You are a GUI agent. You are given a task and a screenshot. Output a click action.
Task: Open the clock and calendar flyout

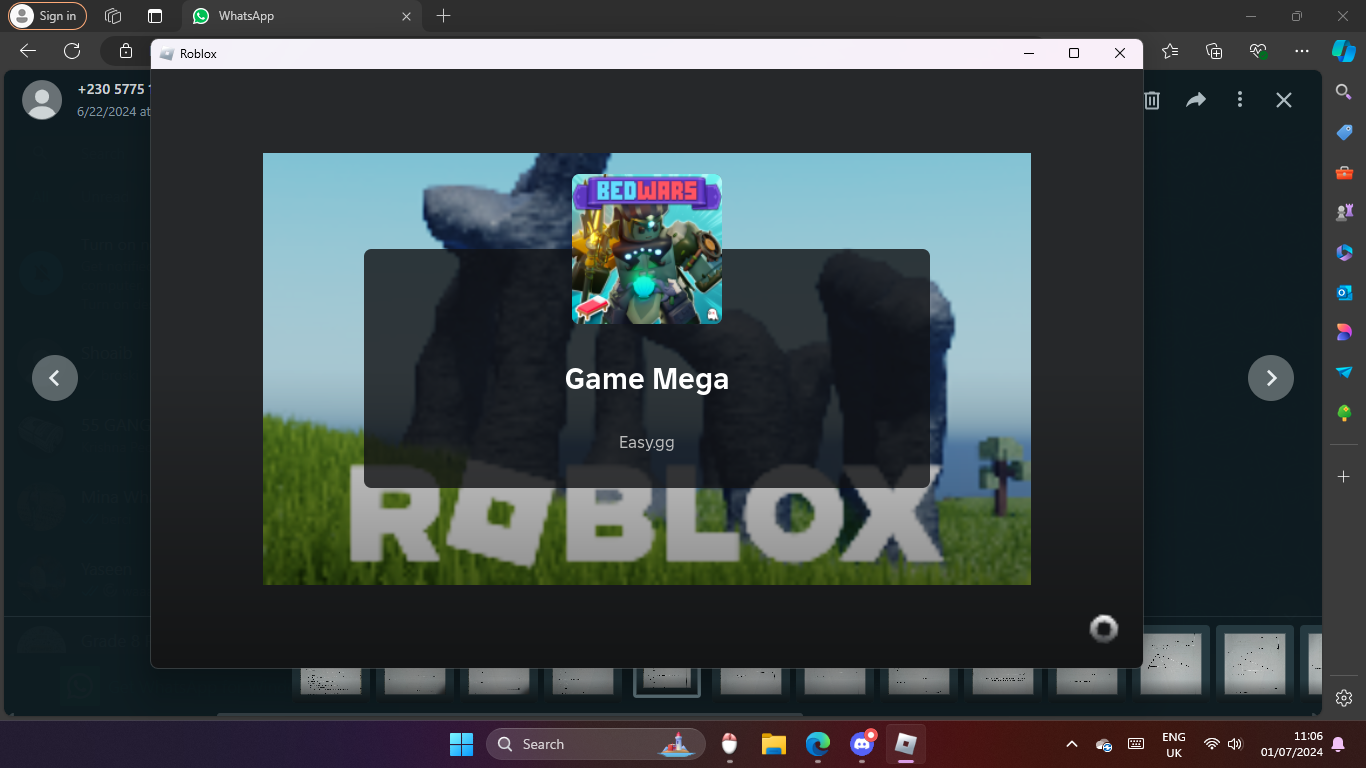pyautogui.click(x=1292, y=744)
